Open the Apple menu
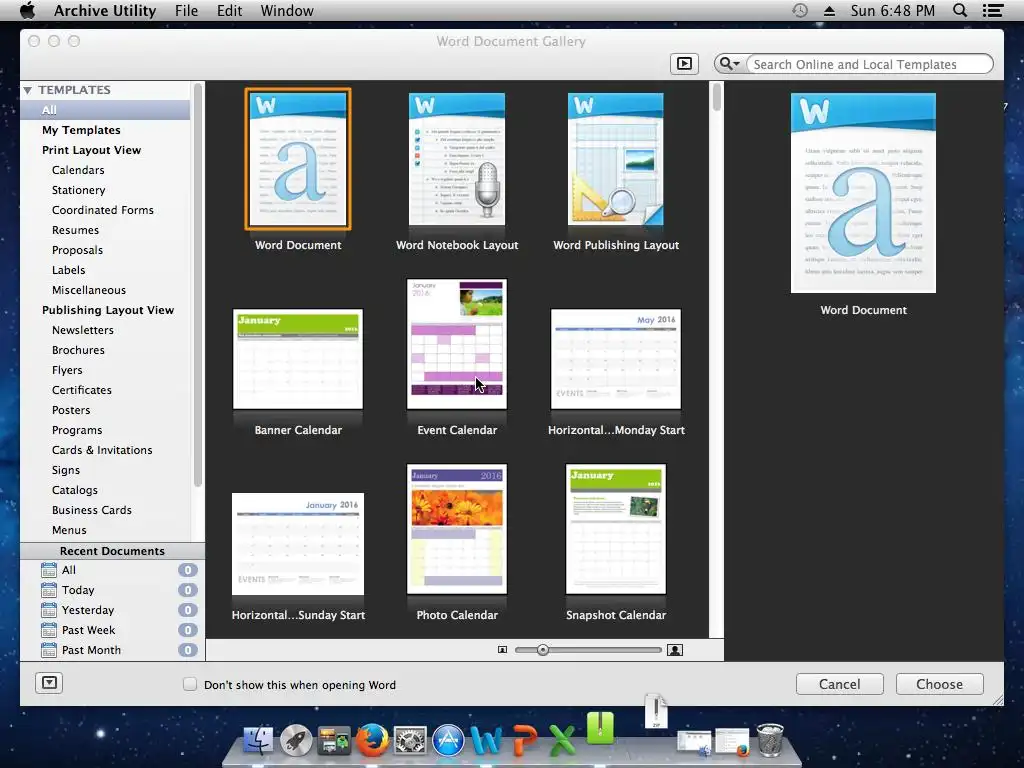 pos(27,10)
